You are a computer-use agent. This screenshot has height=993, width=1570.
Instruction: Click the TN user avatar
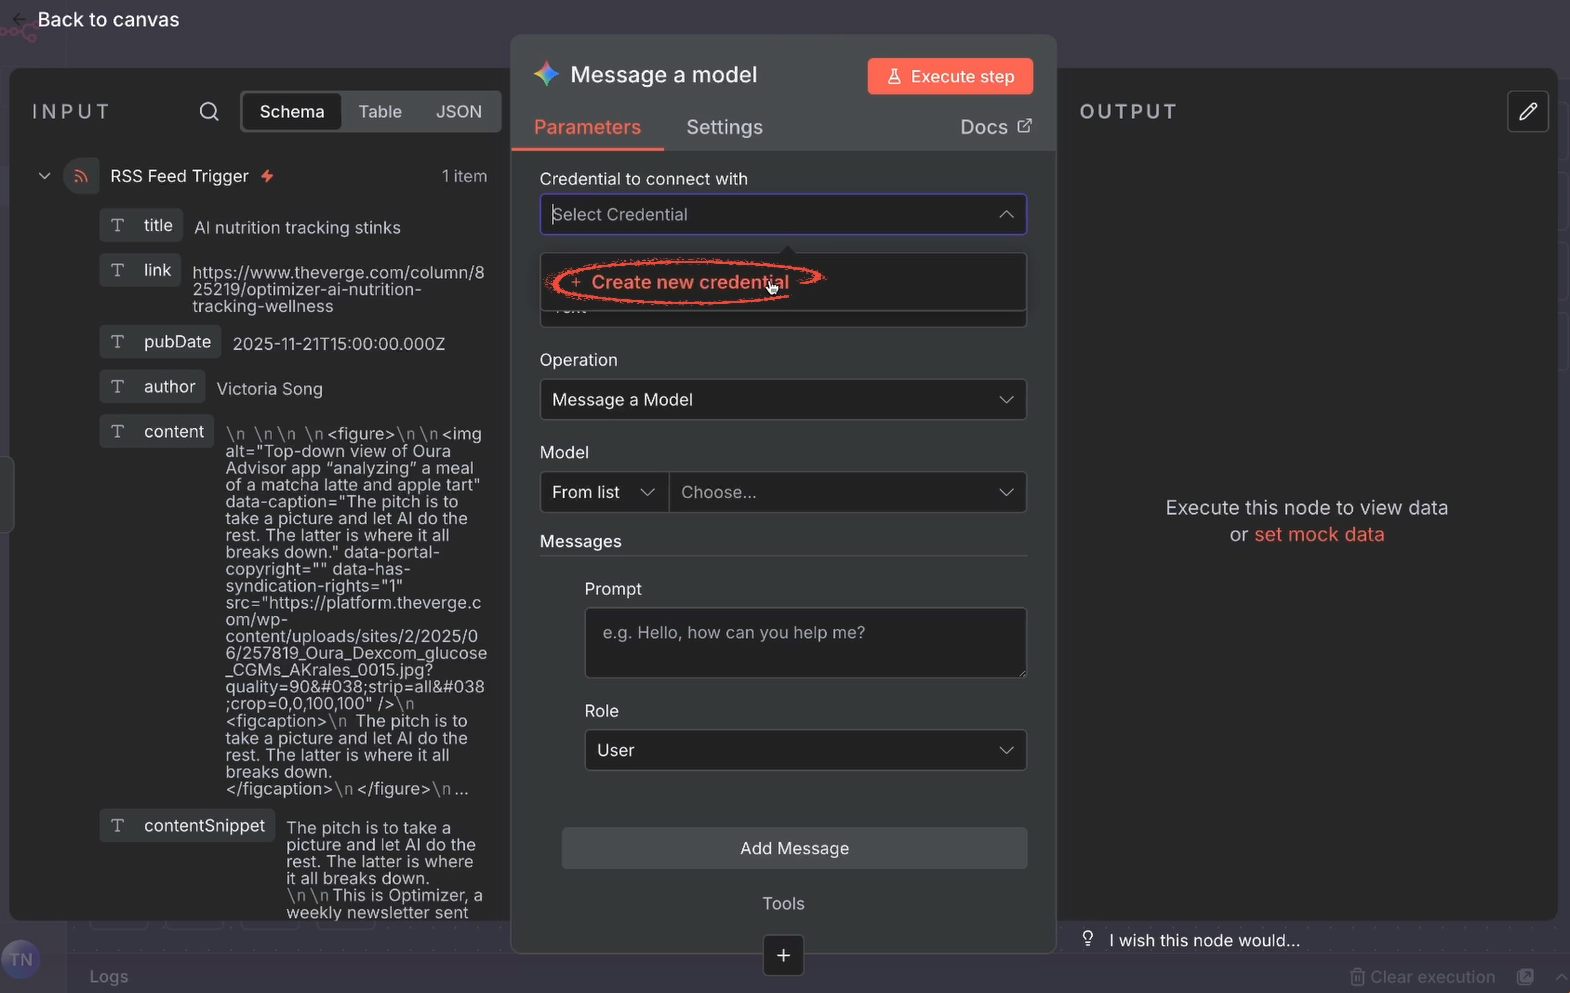[x=20, y=960]
